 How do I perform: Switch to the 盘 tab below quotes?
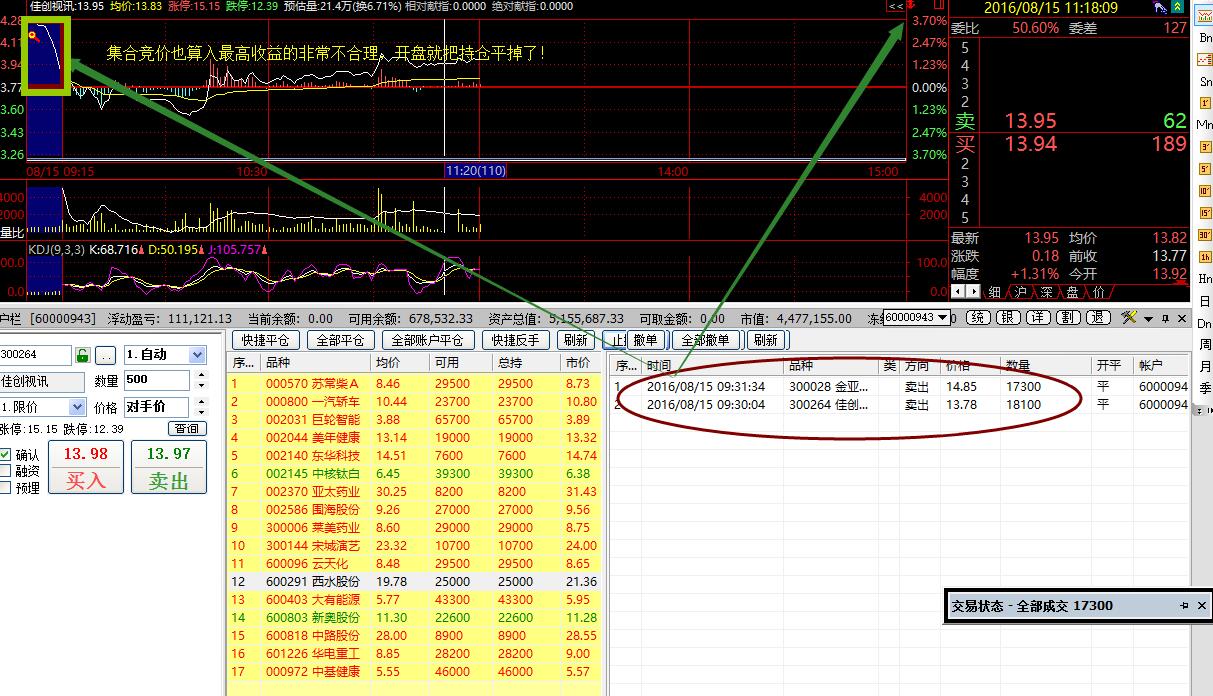coord(1071,292)
